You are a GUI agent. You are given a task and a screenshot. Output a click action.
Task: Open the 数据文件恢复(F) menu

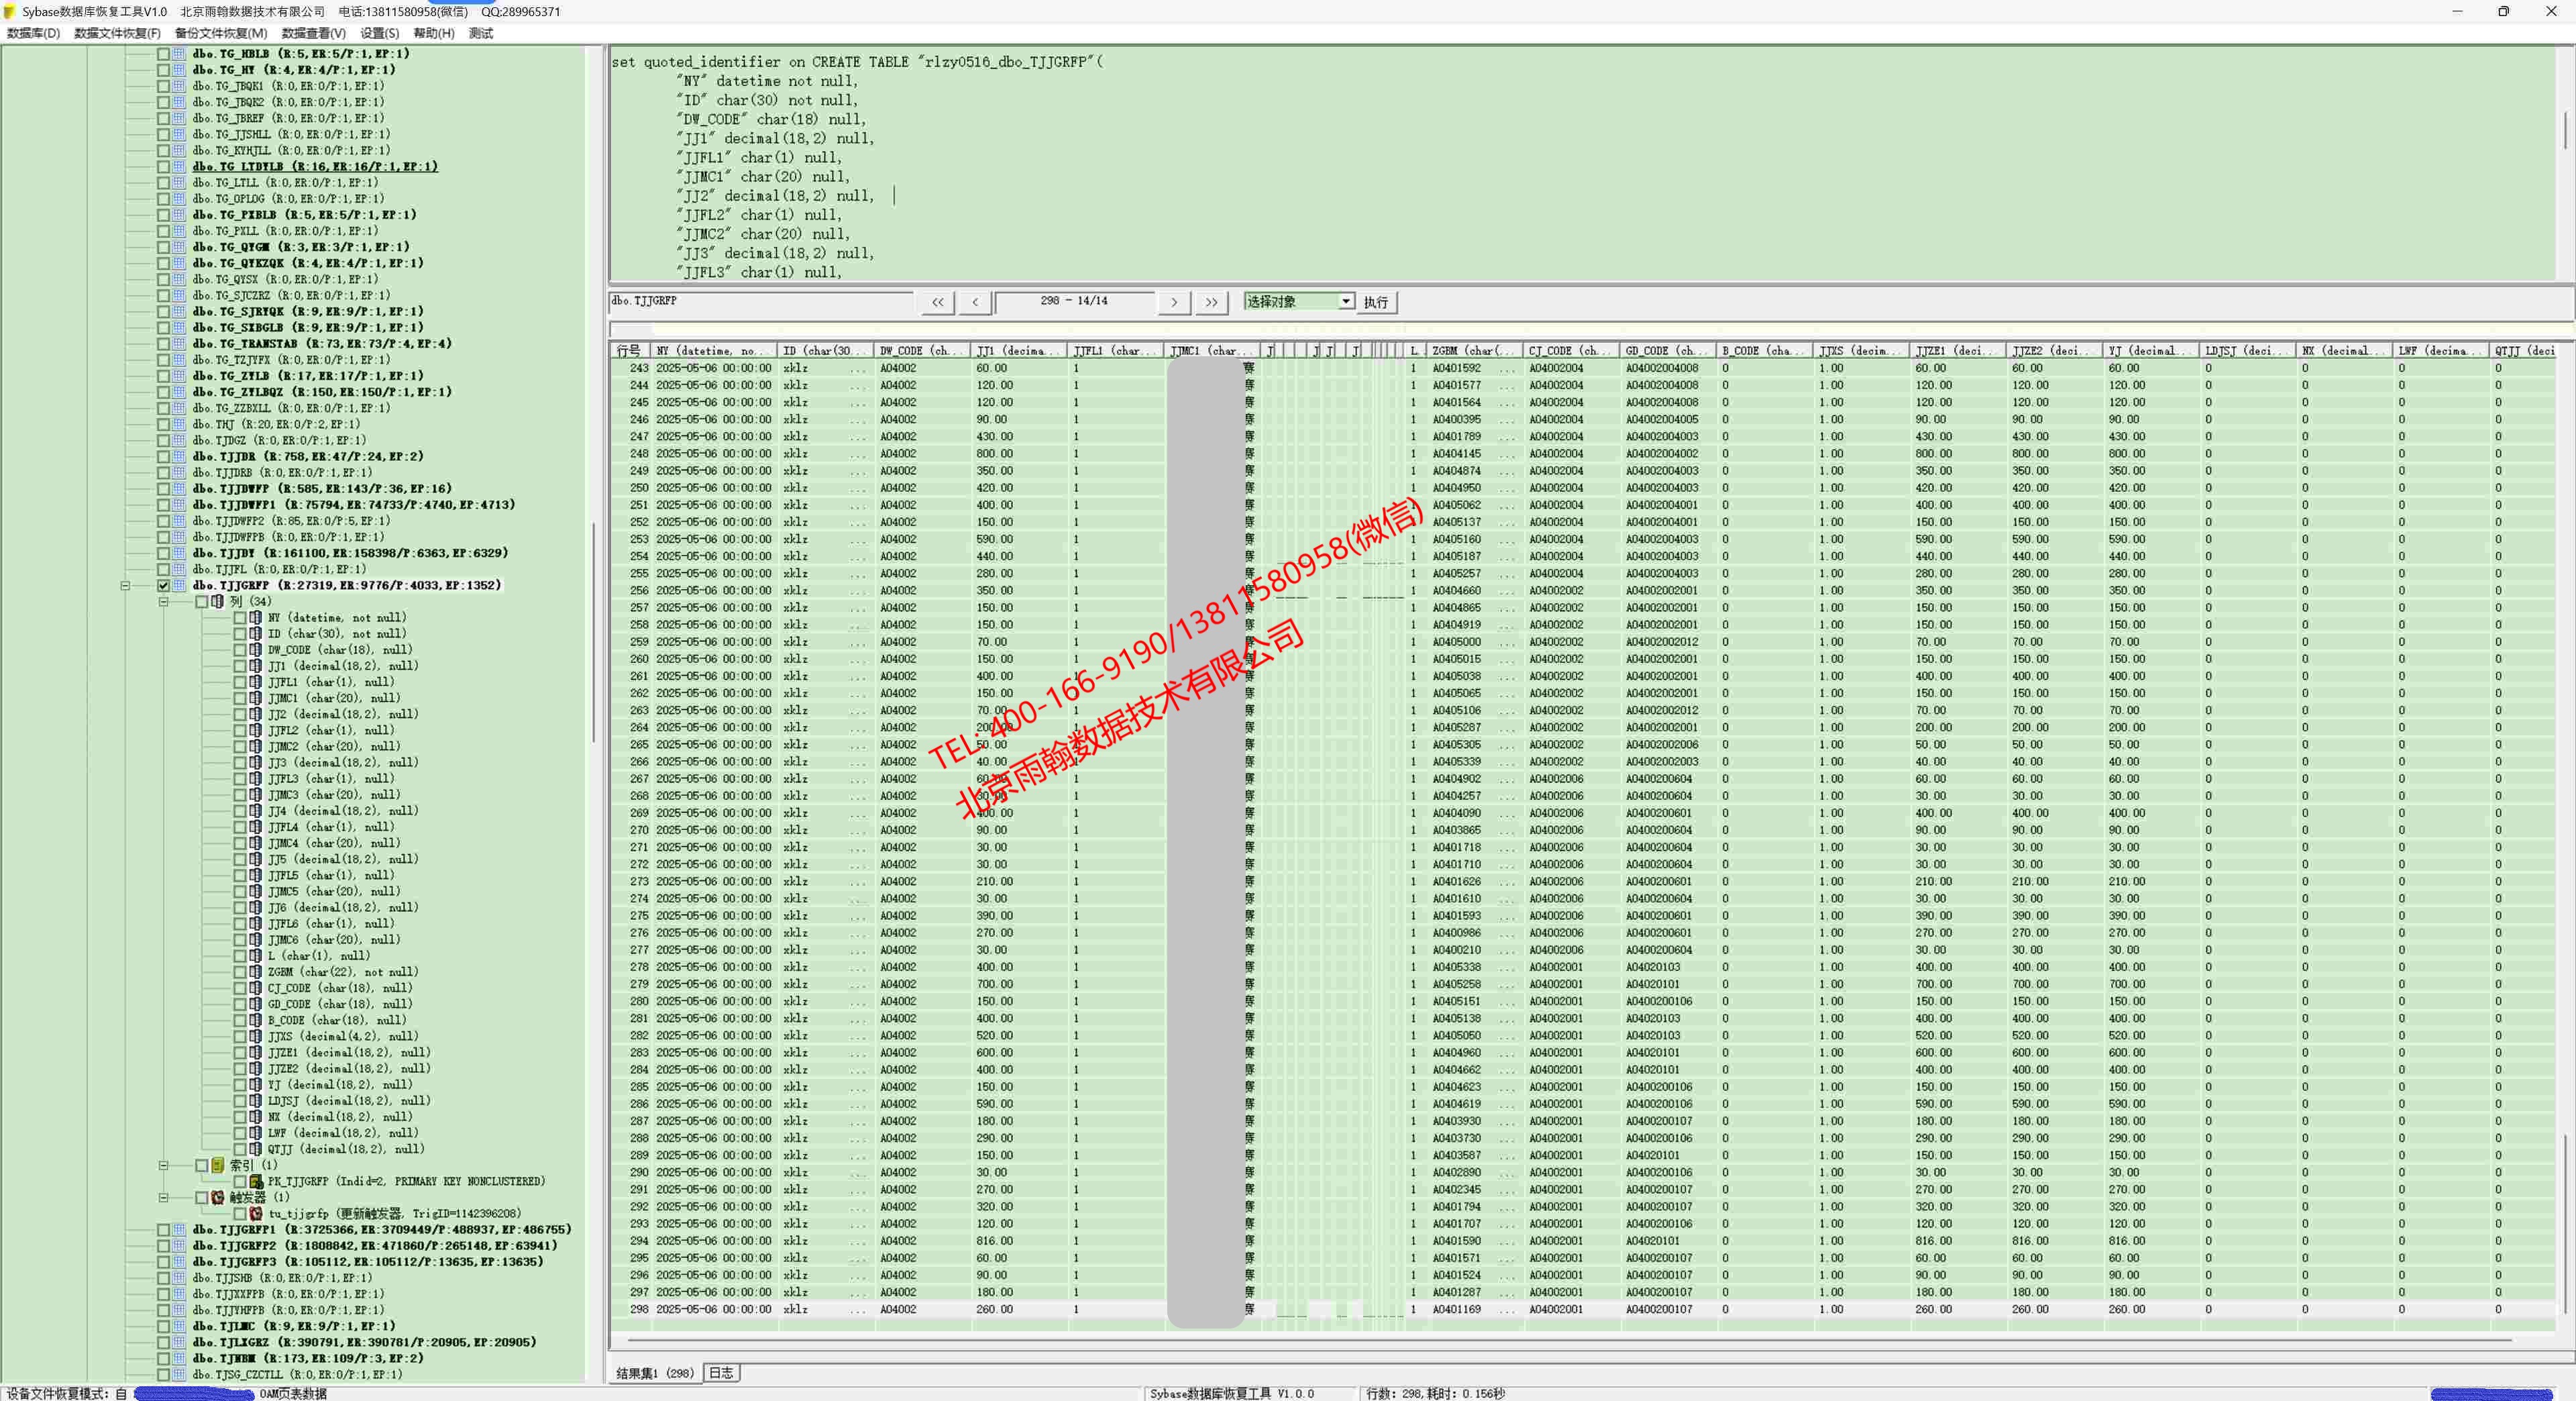pos(117,33)
